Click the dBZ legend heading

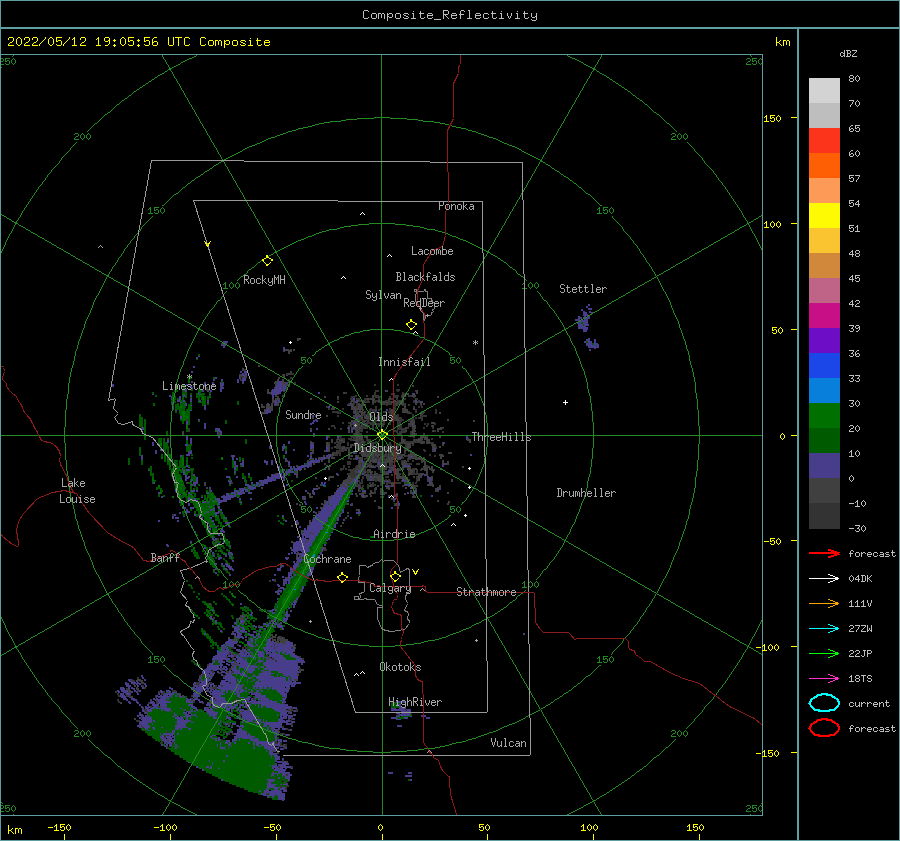click(848, 53)
